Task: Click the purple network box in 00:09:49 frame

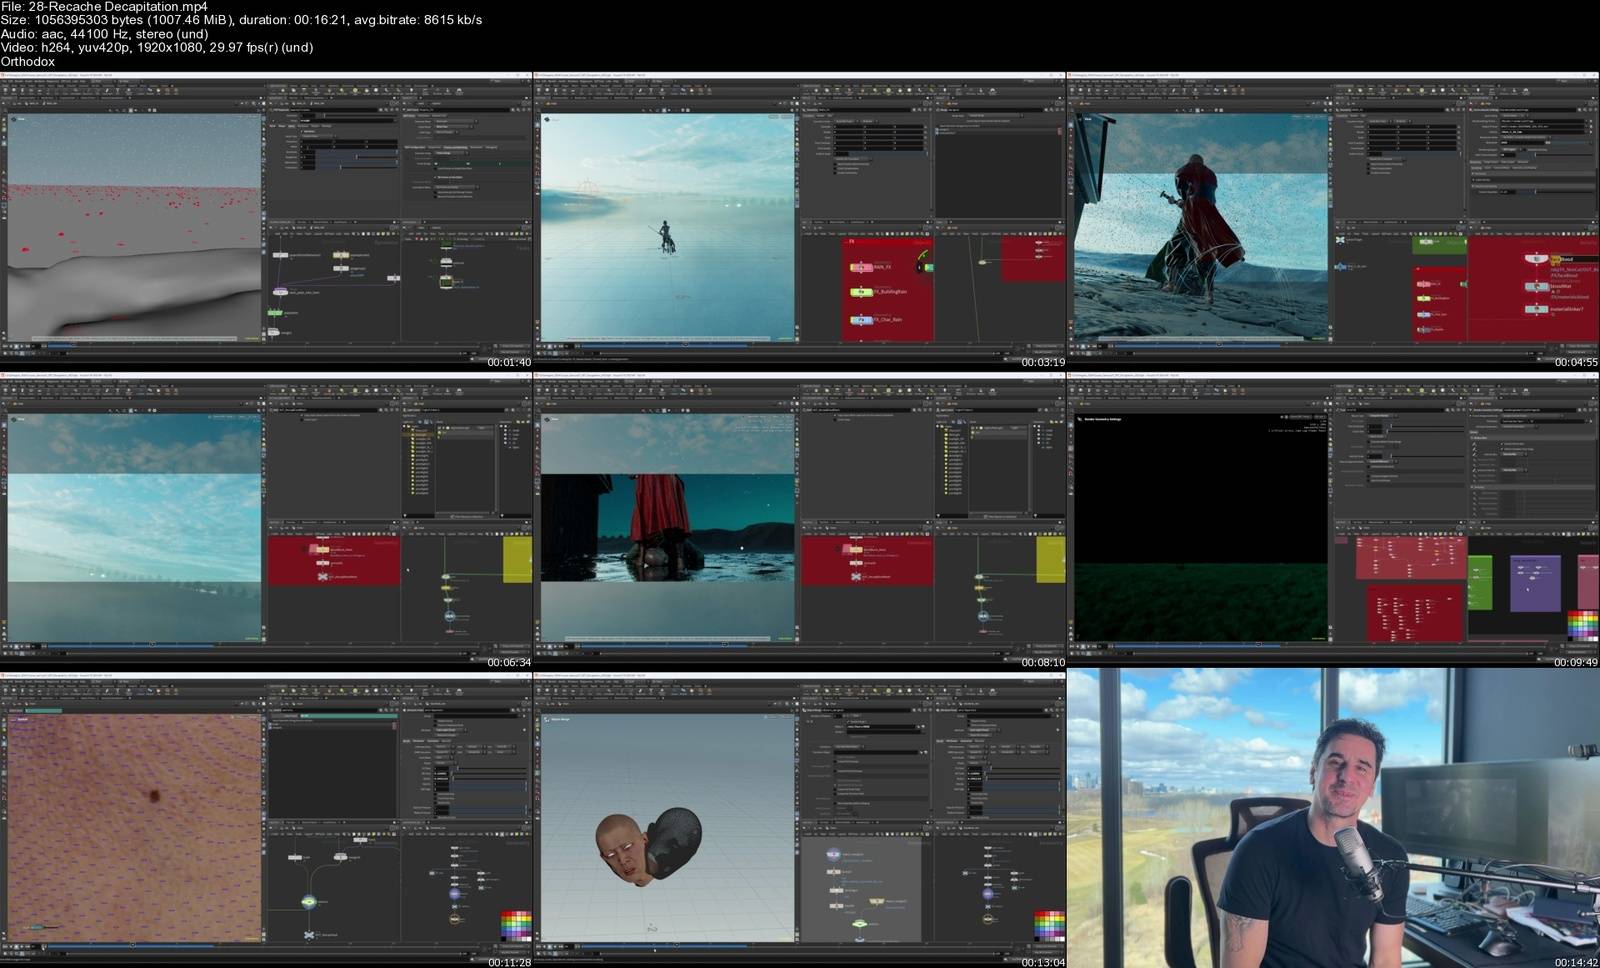Action: pos(1535,584)
